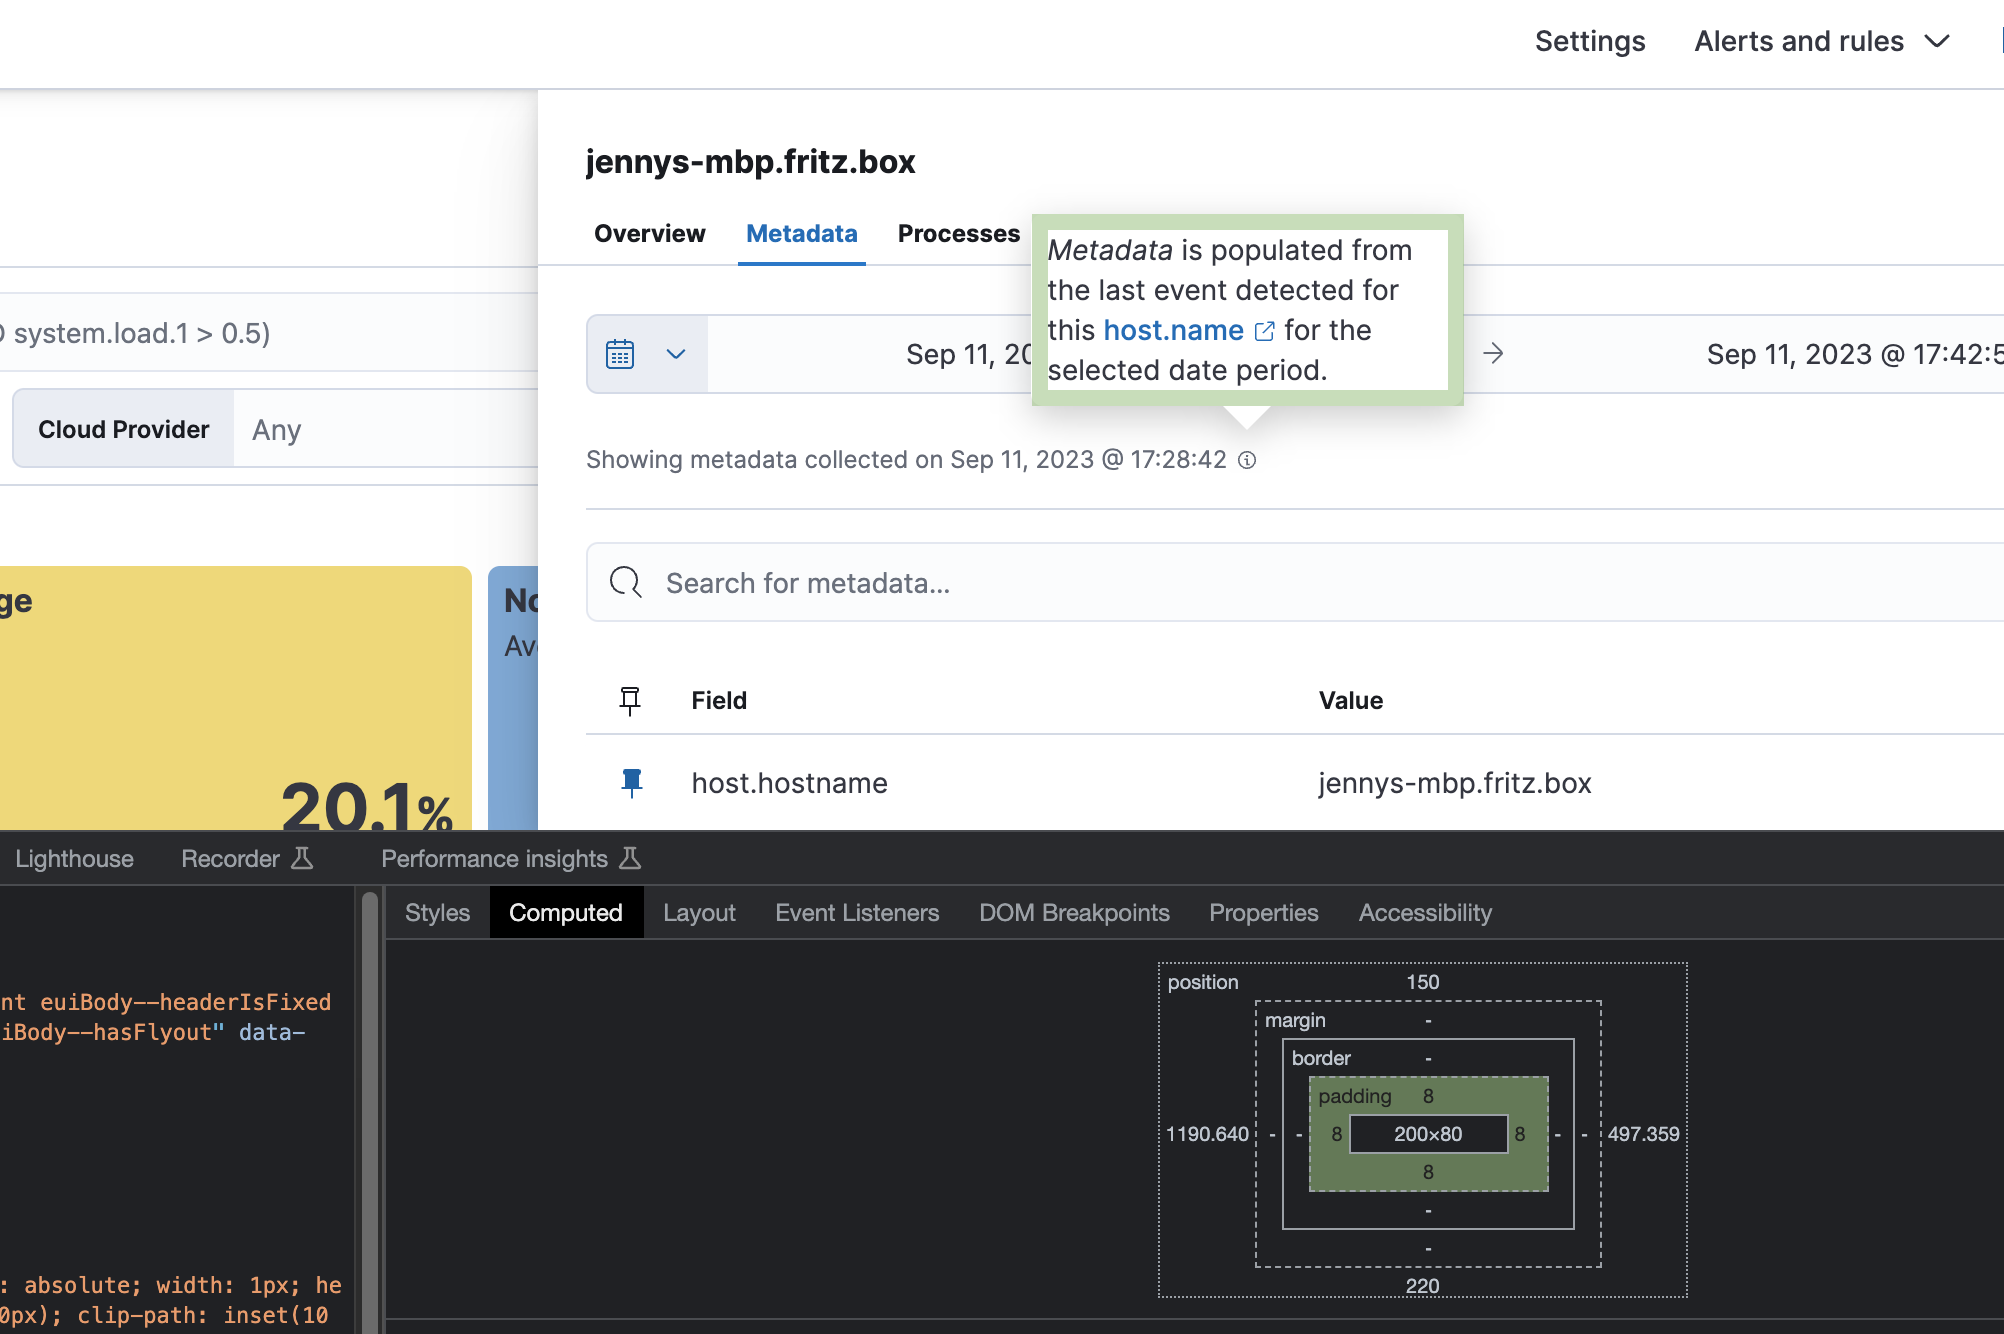The image size is (2004, 1334).
Task: Click the jennys-mbp.fritz.box flyout title
Action: (751, 162)
